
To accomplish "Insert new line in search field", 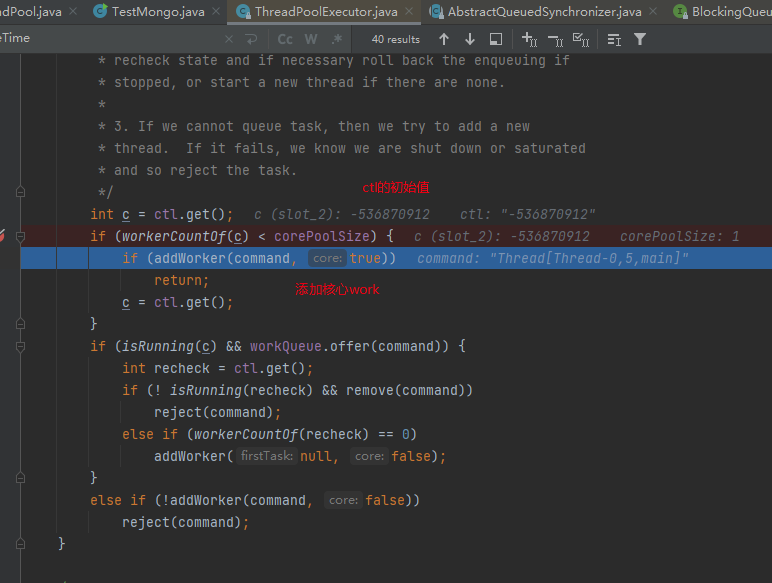I will coord(252,39).
